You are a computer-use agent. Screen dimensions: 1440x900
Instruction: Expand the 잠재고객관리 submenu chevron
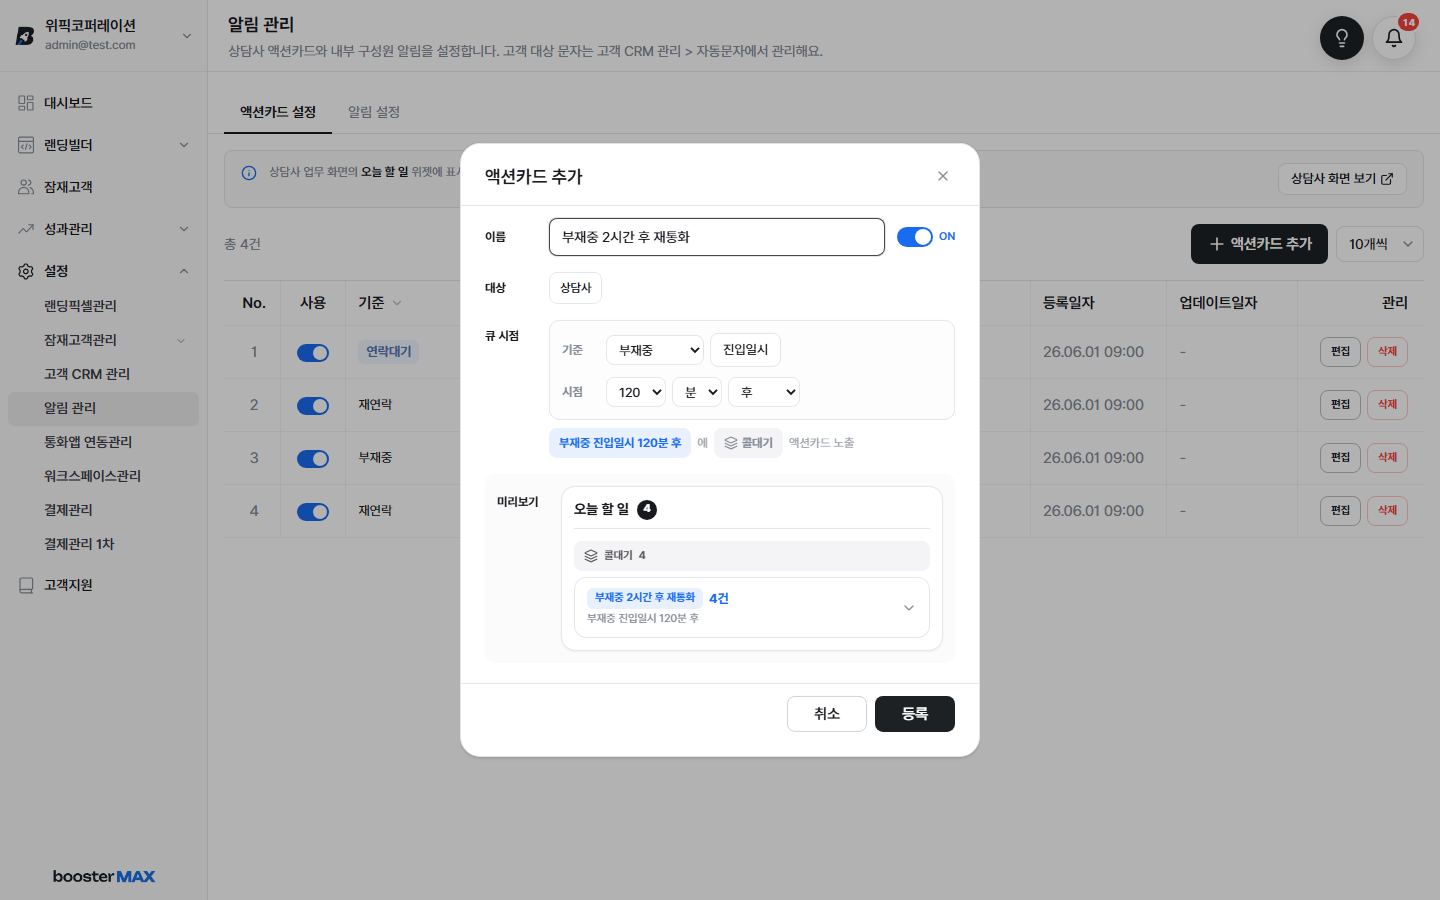point(181,340)
